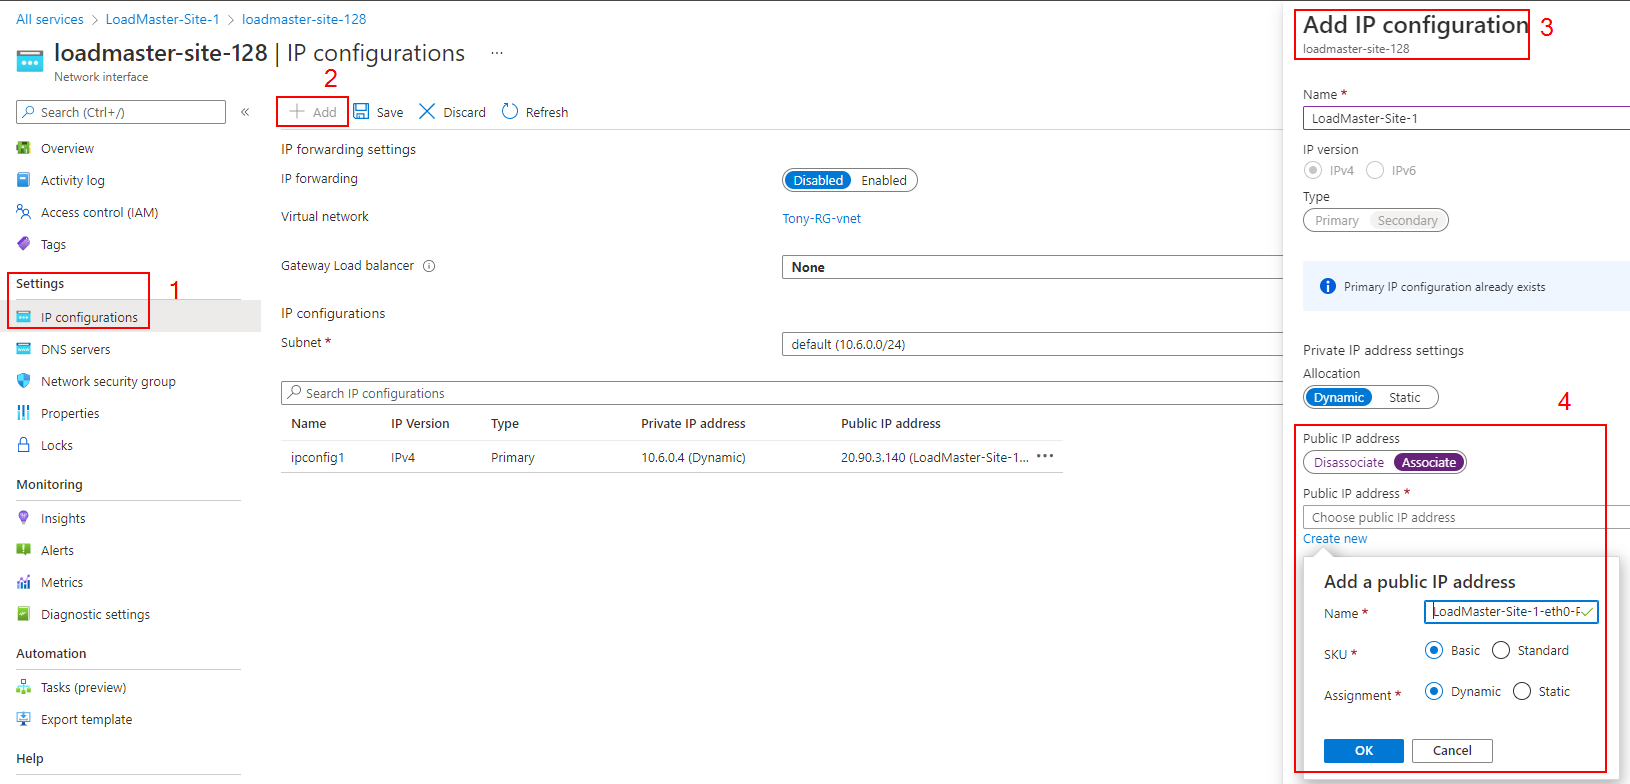Click the Refresh circular arrow icon
The width and height of the screenshot is (1630, 784).
pos(510,111)
